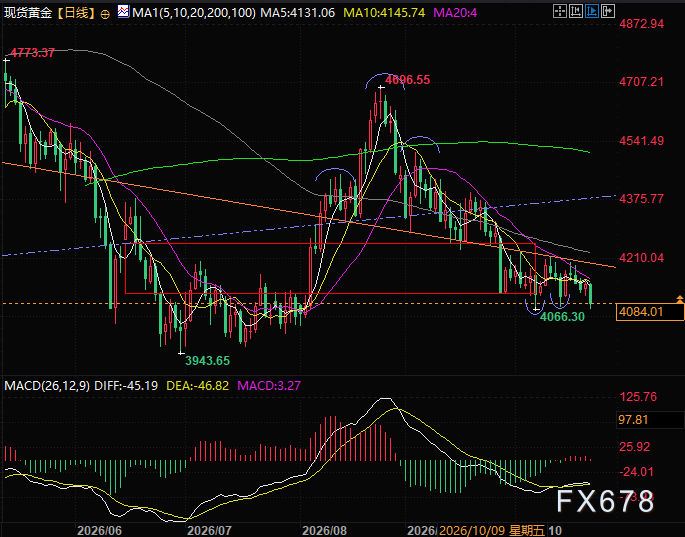Click the 4066.30 low price label
This screenshot has width=685, height=537.
pyautogui.click(x=562, y=317)
